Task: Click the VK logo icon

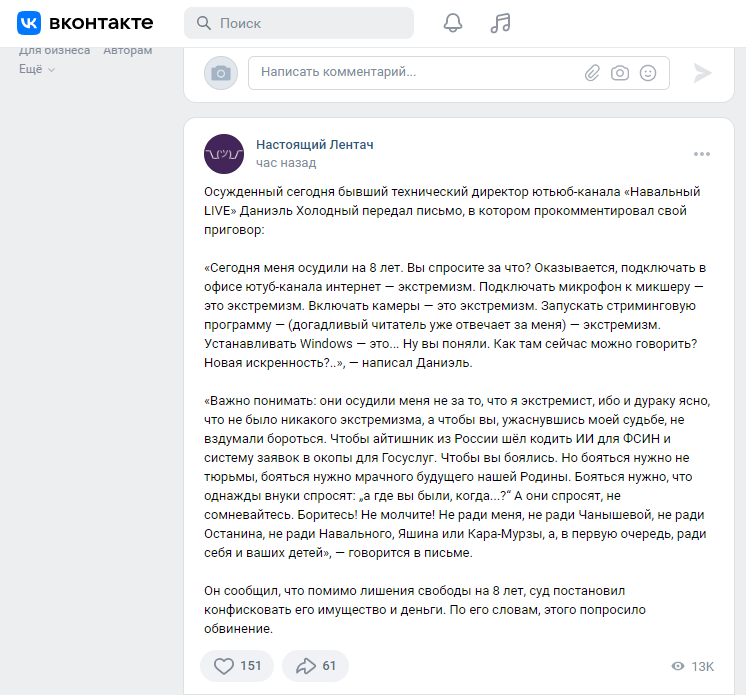Action: tap(29, 23)
